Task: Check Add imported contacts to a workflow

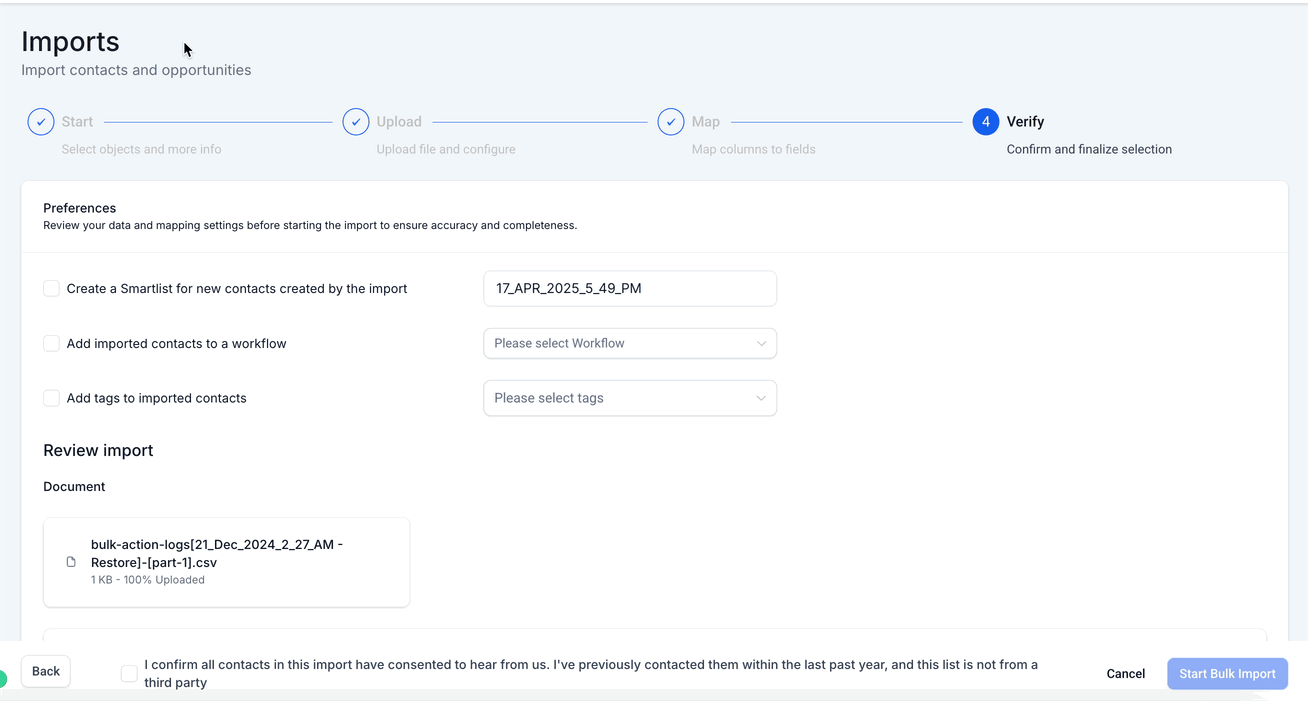Action: (52, 344)
